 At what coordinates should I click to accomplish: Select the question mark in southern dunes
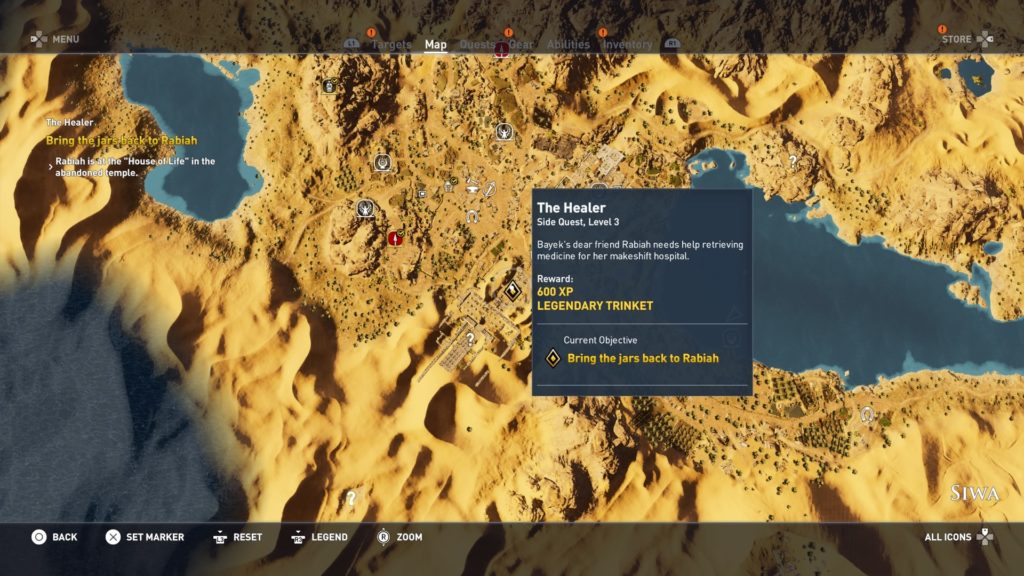(x=351, y=498)
